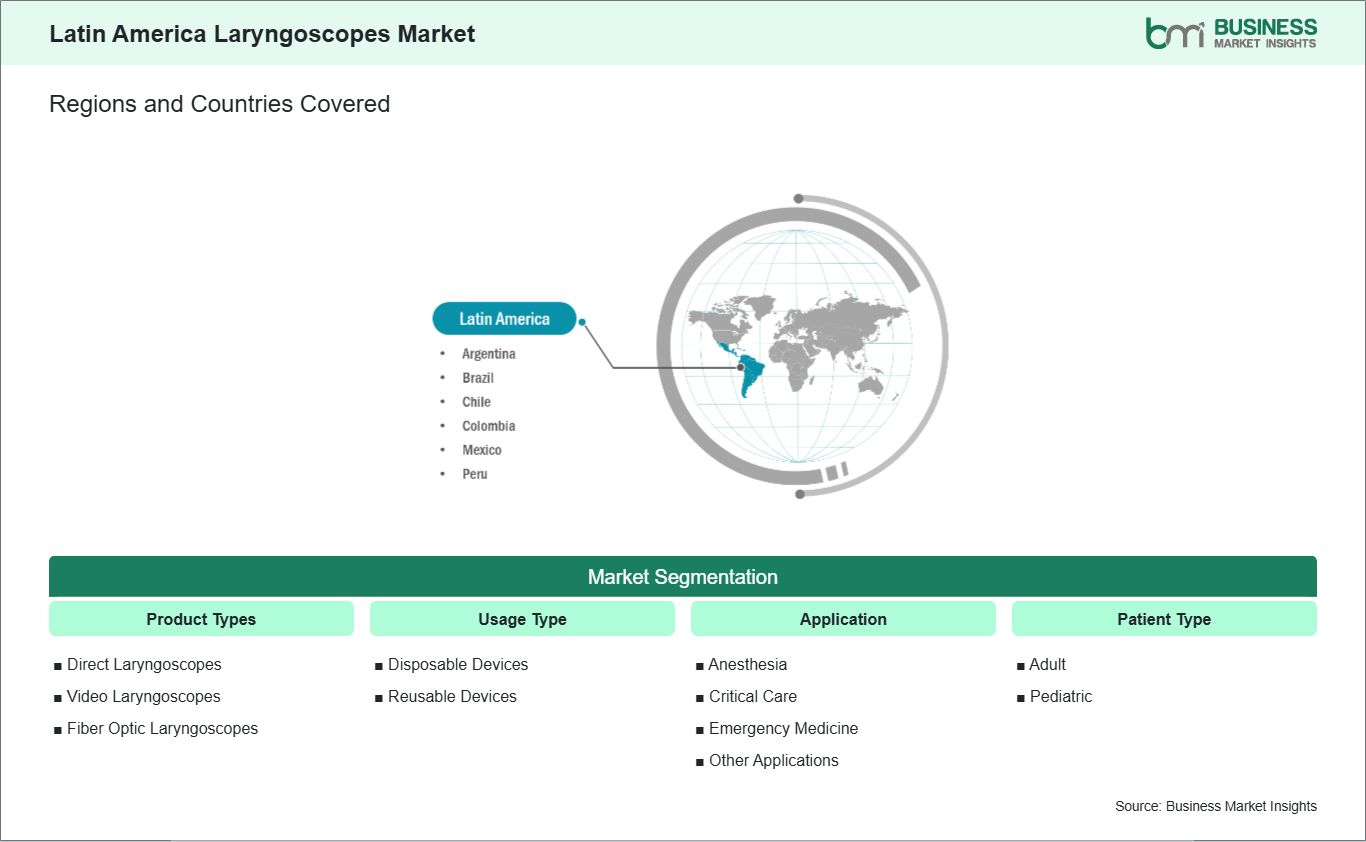Click 'Source: Business Market Insights' text

[1216, 806]
